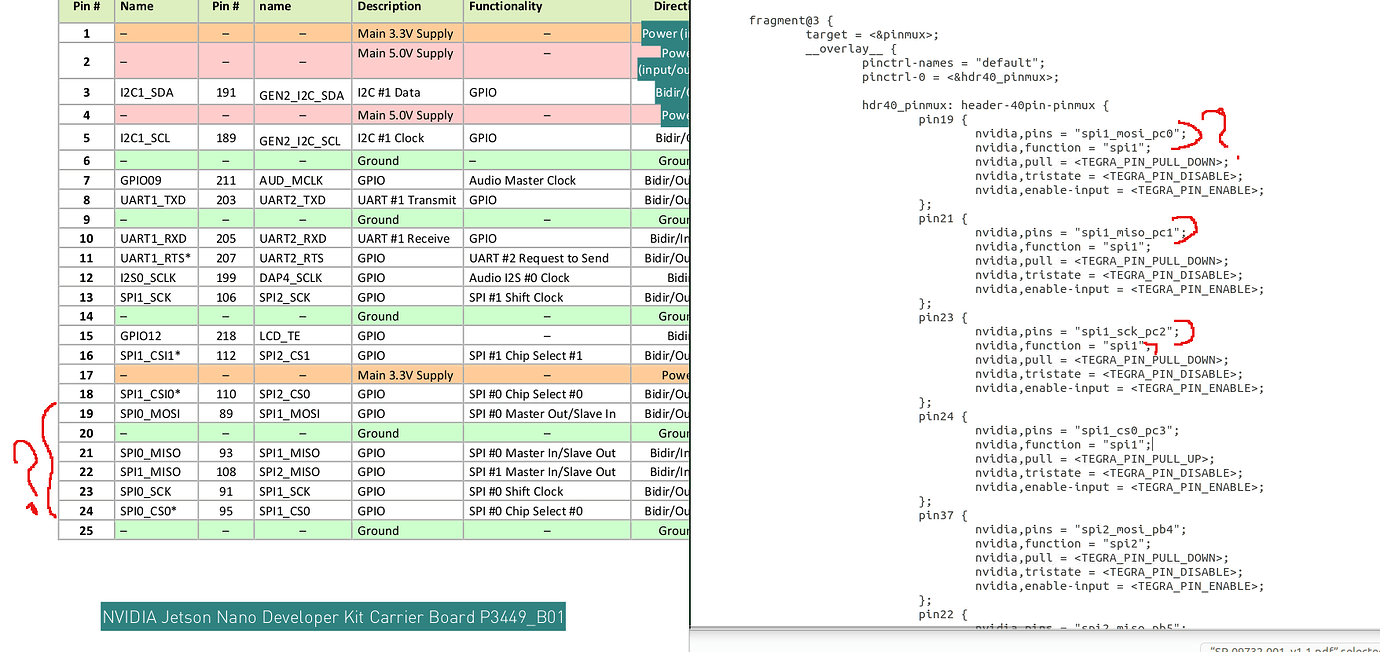This screenshot has width=1380, height=652.
Task: Select the SPI1_MISO cell in row 21
Action: 289,453
